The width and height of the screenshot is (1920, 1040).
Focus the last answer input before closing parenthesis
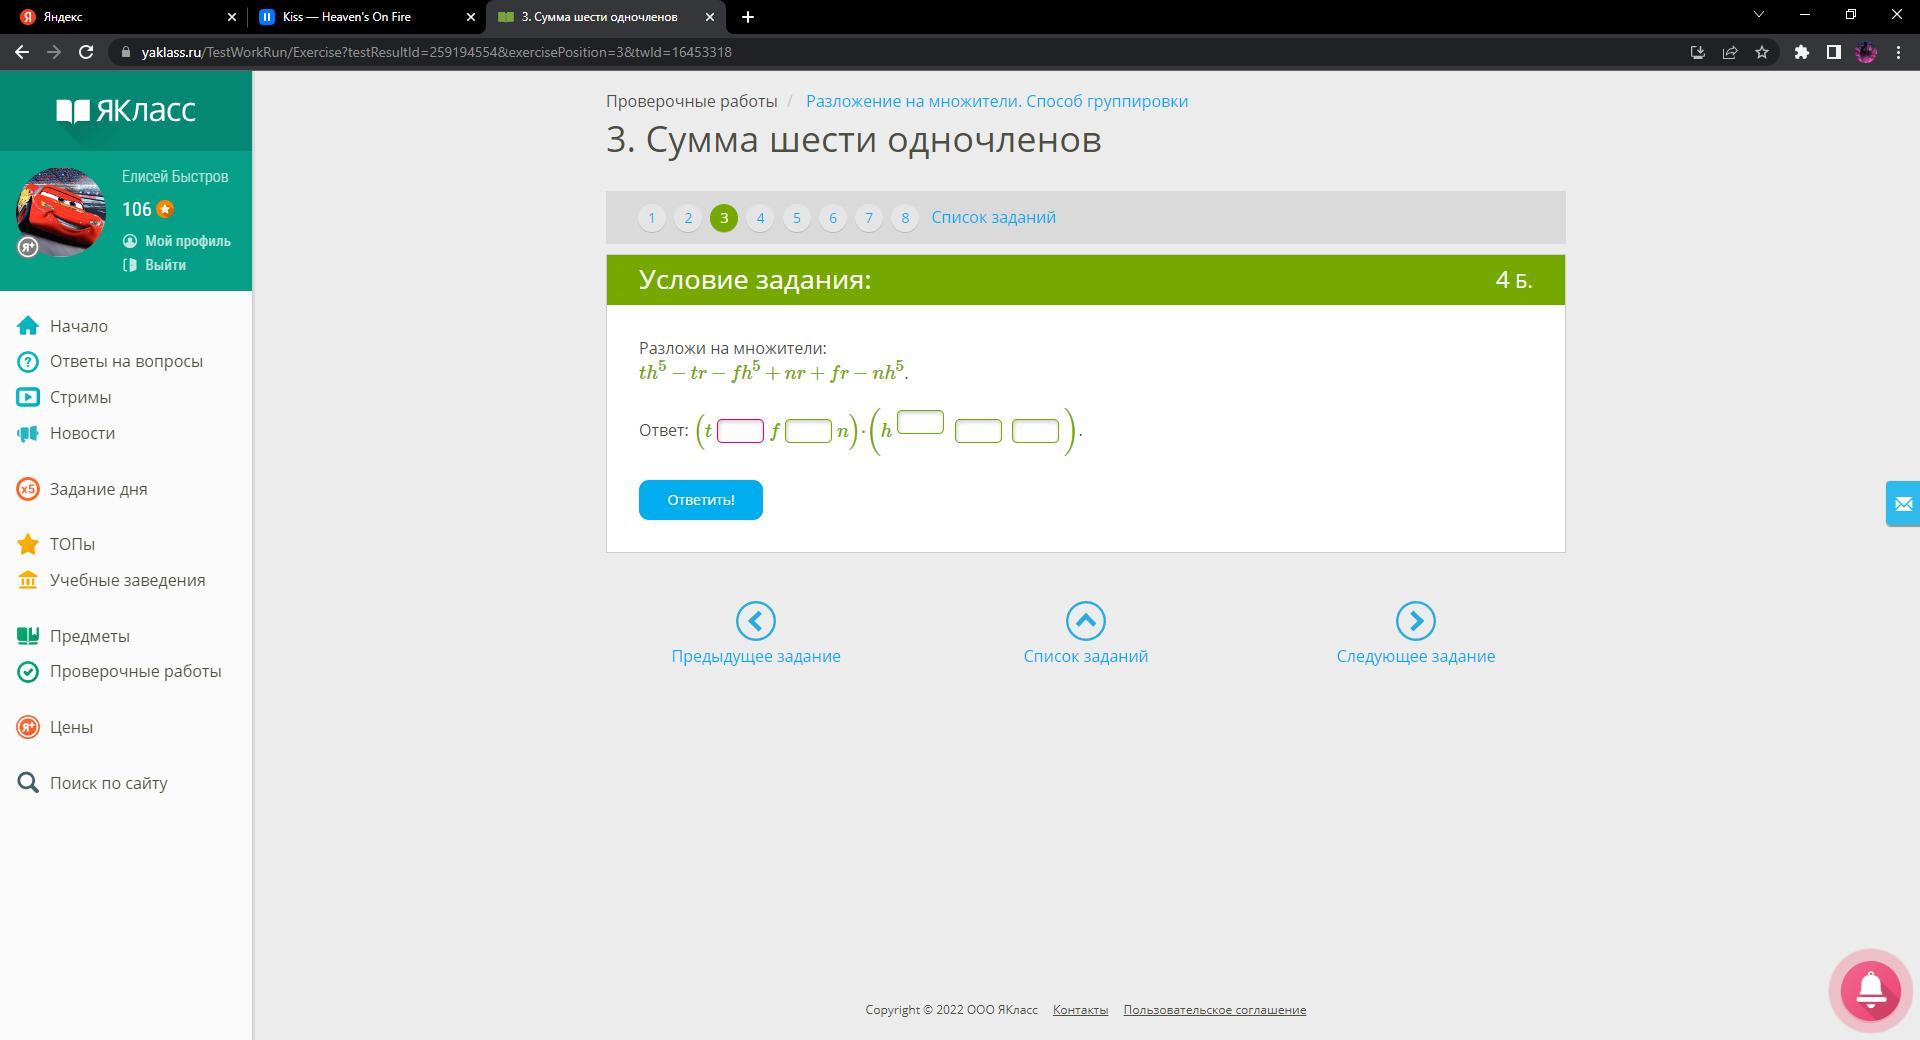(1035, 431)
